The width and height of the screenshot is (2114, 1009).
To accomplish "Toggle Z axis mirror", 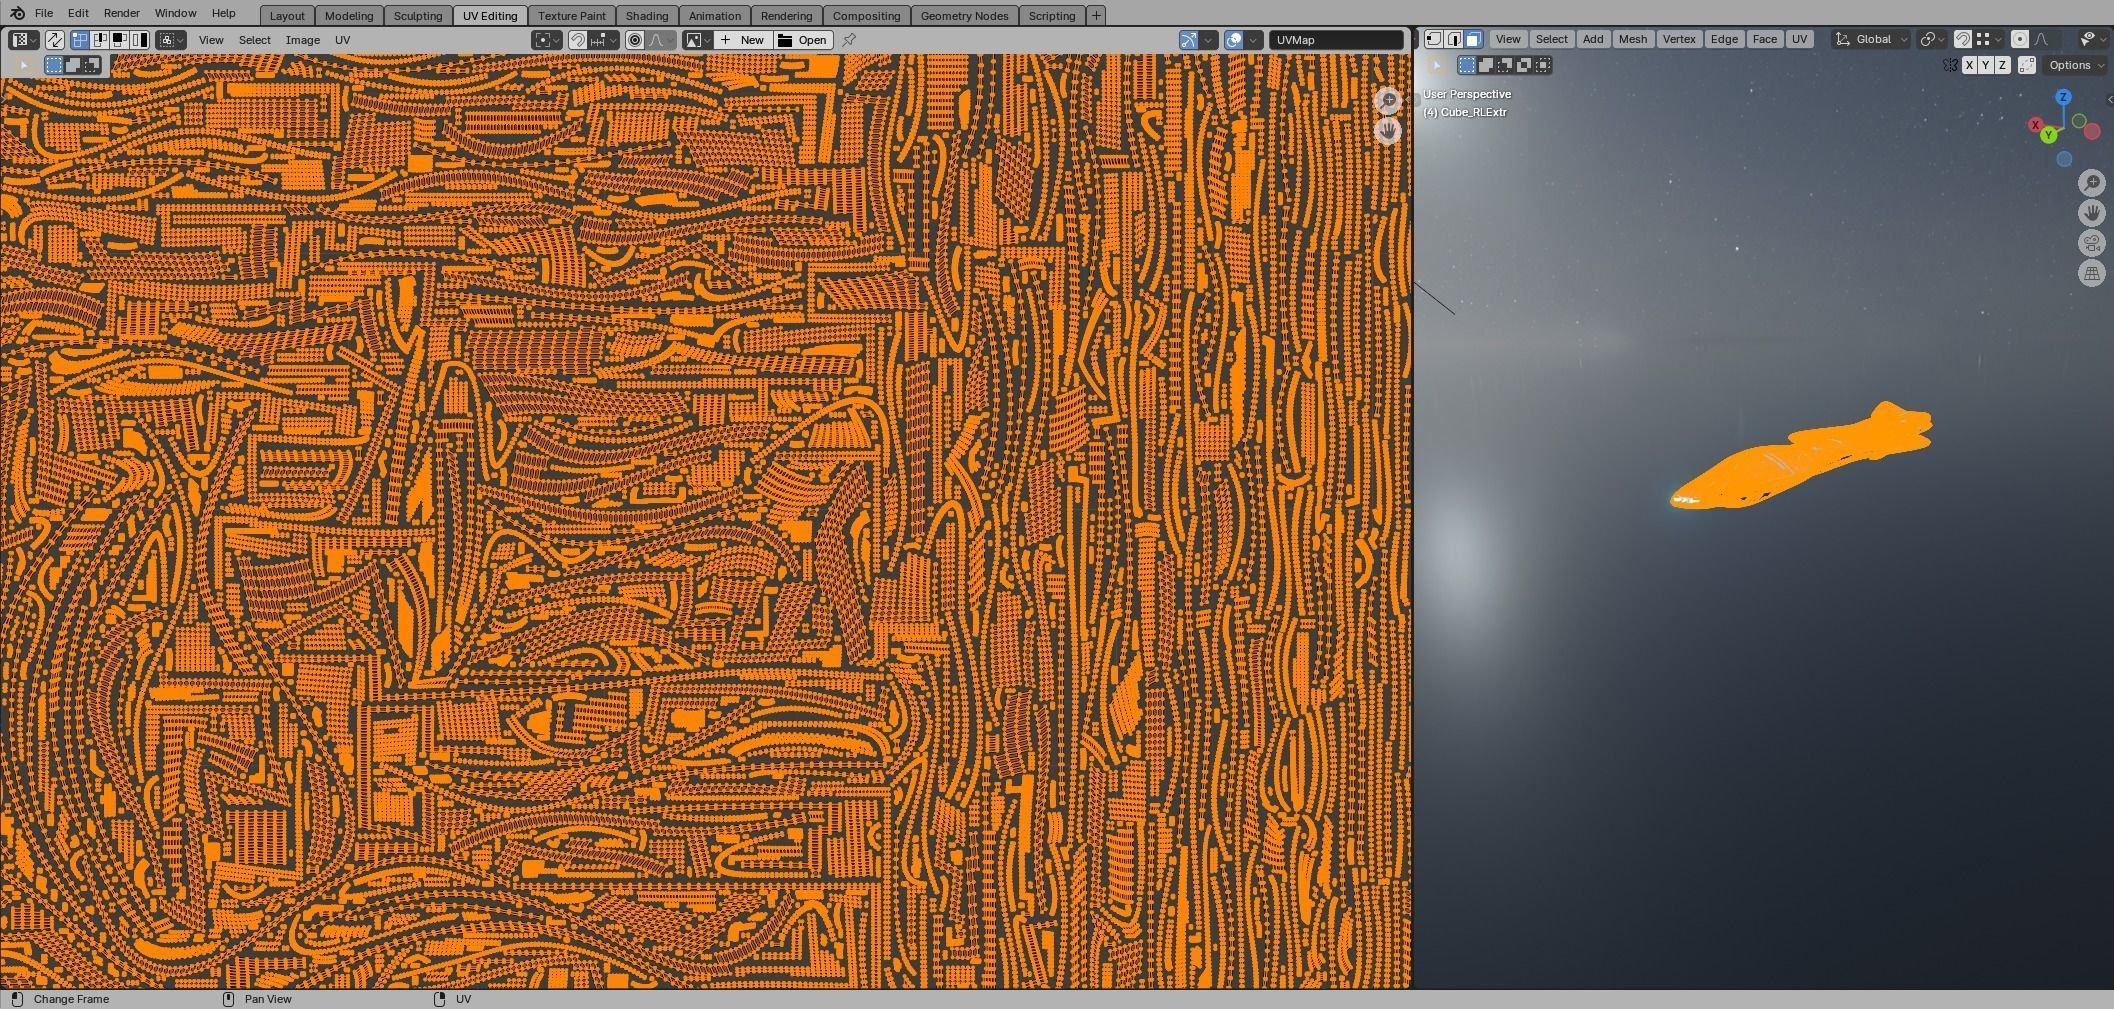I will click(2002, 65).
